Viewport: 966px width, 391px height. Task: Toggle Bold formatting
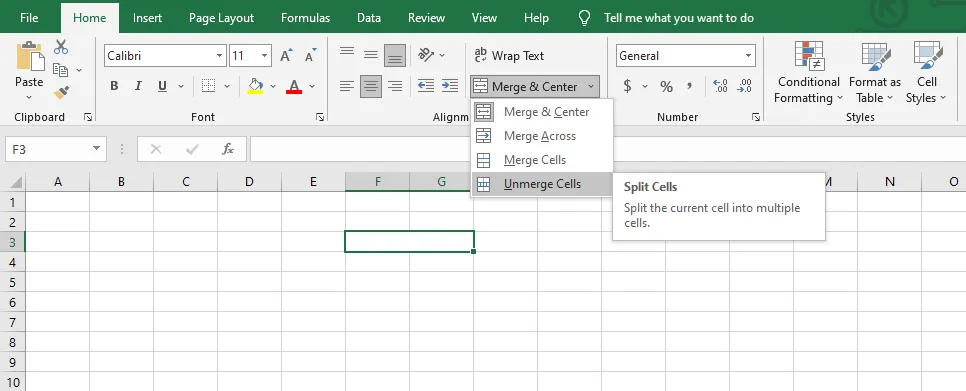(114, 86)
